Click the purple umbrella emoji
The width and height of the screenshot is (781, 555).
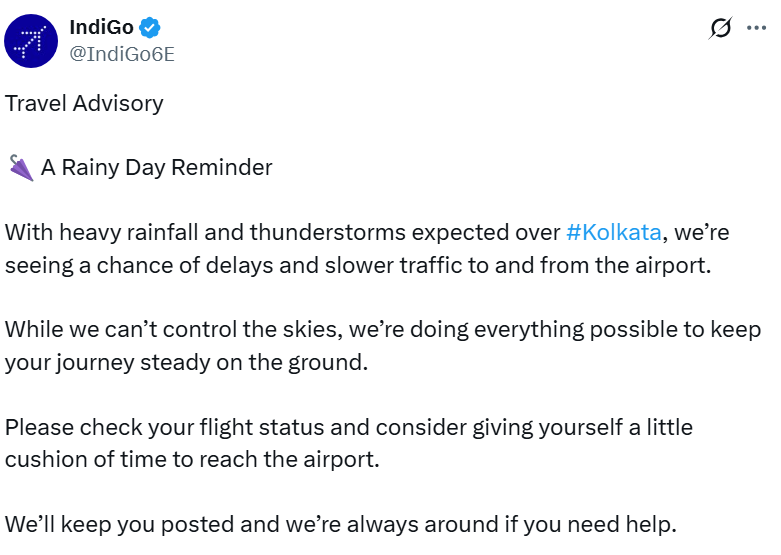[20, 167]
